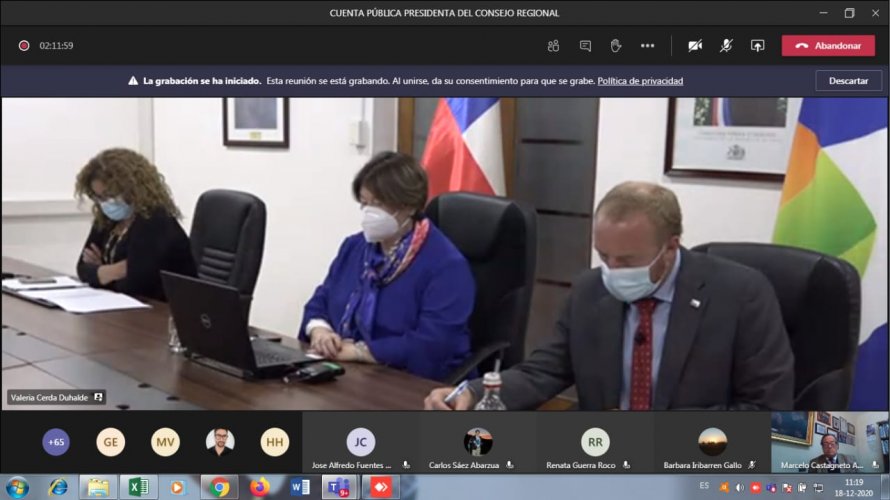This screenshot has height=500, width=890.
Task: Select Carlos Sáez Abarzua participant tile
Action: pyautogui.click(x=478, y=442)
